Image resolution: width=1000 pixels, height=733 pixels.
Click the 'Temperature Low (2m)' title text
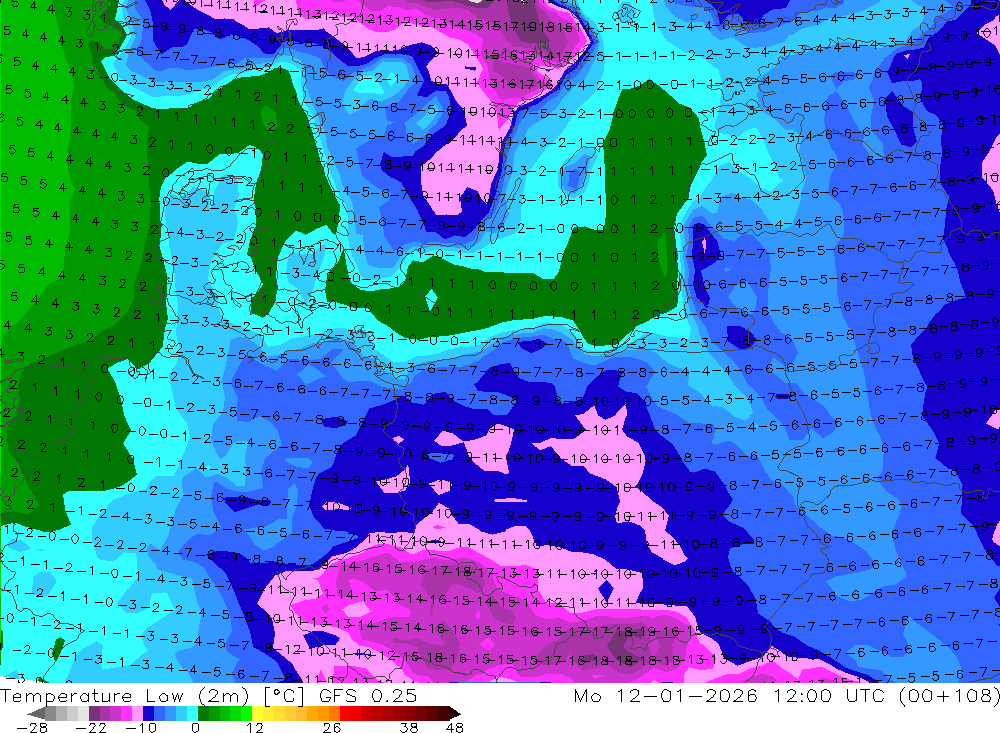(125, 695)
